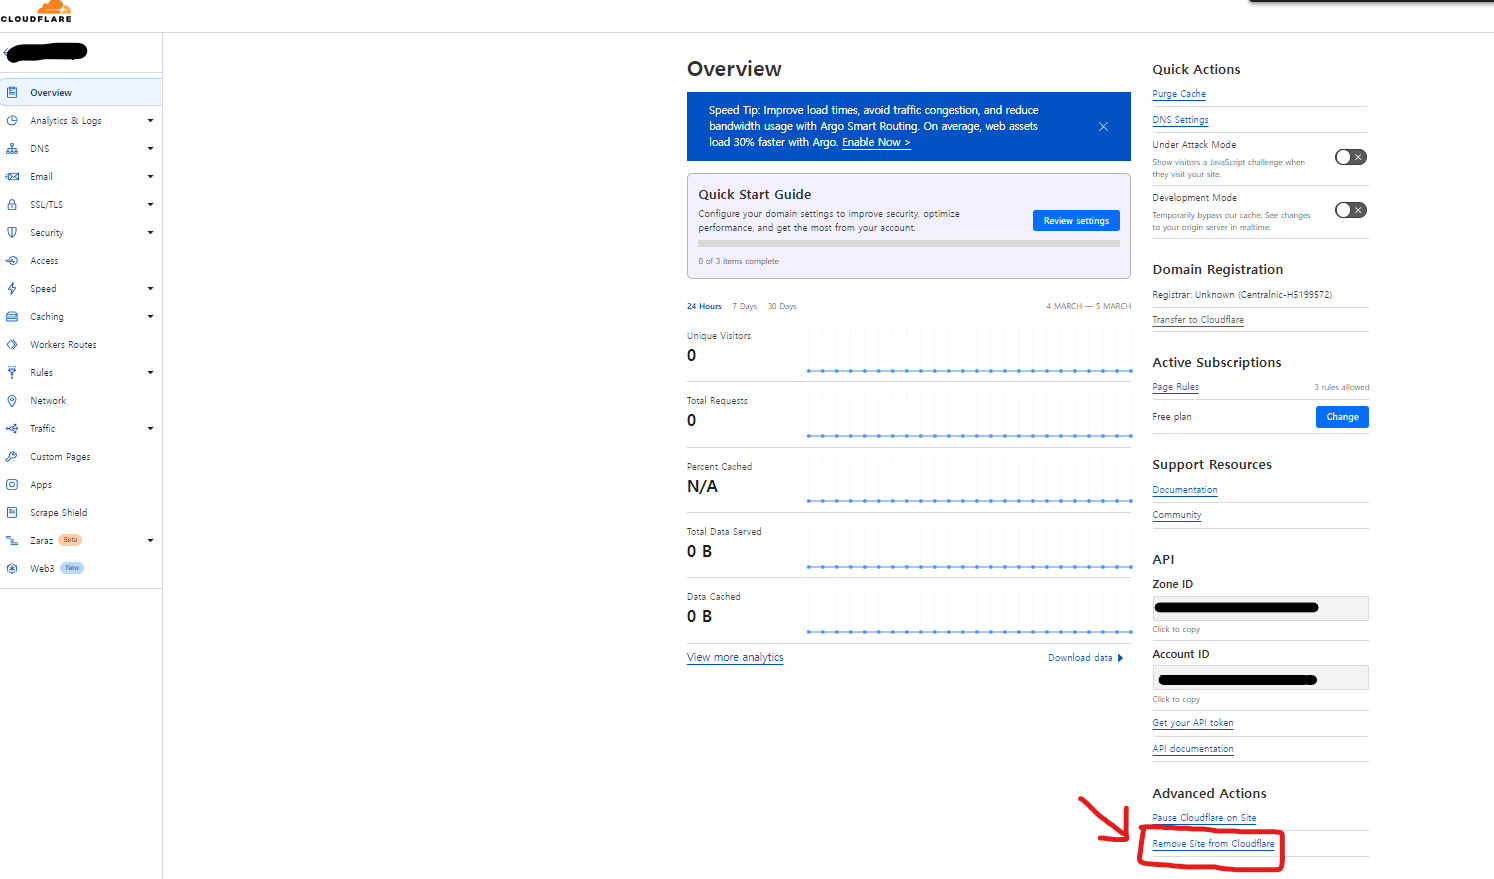Click the Overview sidebar icon

[12, 92]
